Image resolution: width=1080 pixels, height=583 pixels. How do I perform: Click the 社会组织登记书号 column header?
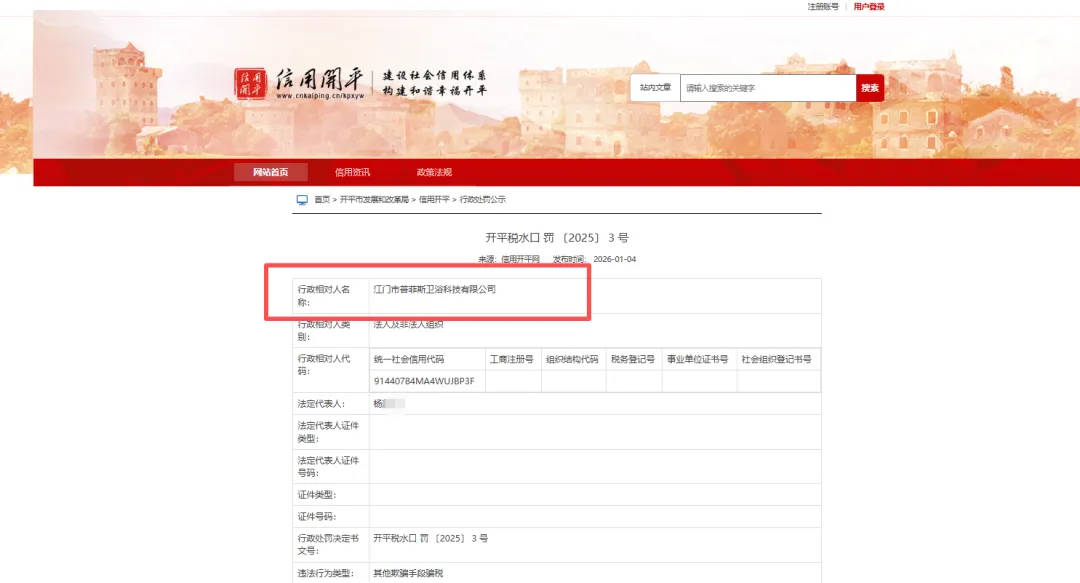(776, 360)
